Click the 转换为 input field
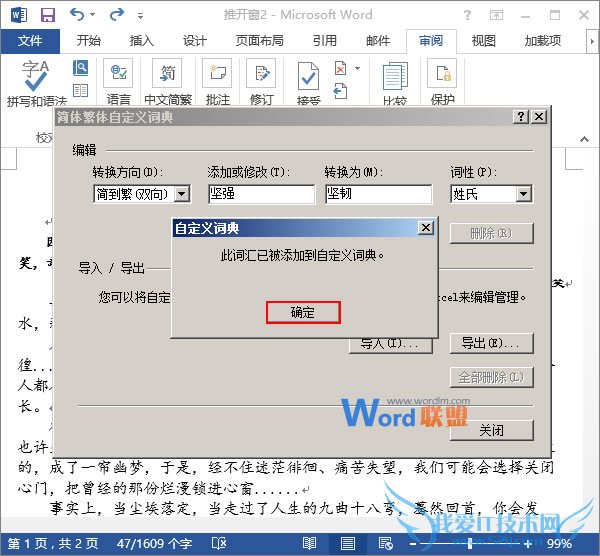 [x=378, y=194]
